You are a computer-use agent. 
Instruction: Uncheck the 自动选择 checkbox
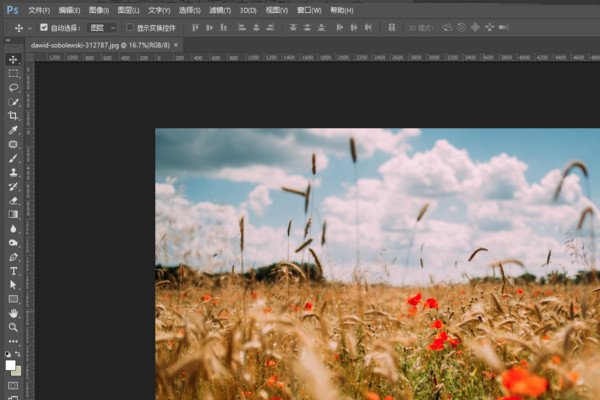pos(44,27)
